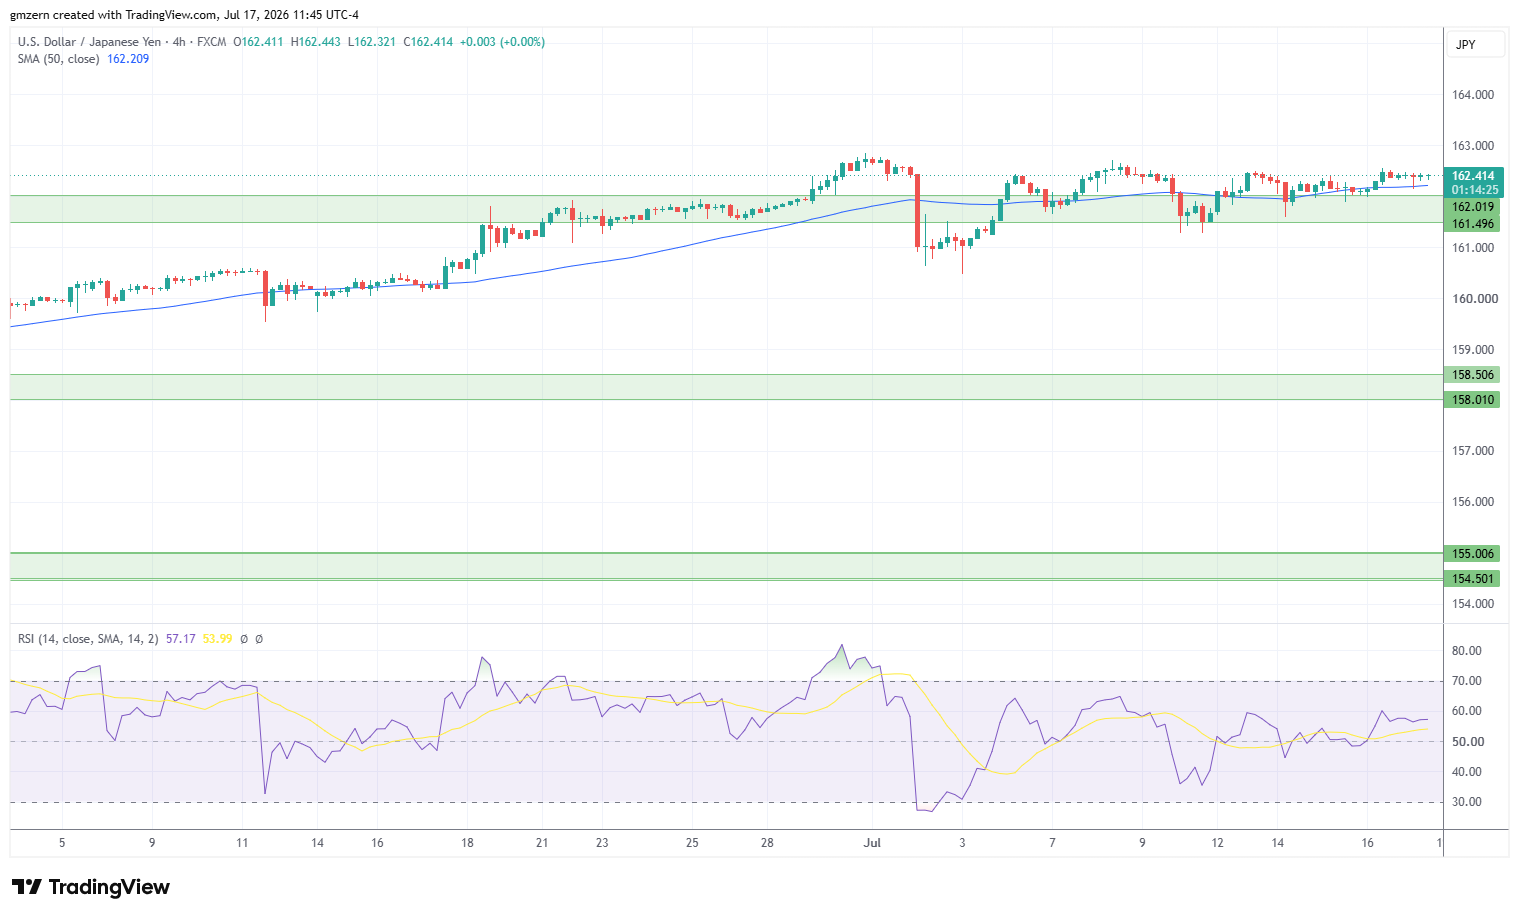Select the 155.006 zone price label
This screenshot has height=917, width=1519.
point(1472,554)
